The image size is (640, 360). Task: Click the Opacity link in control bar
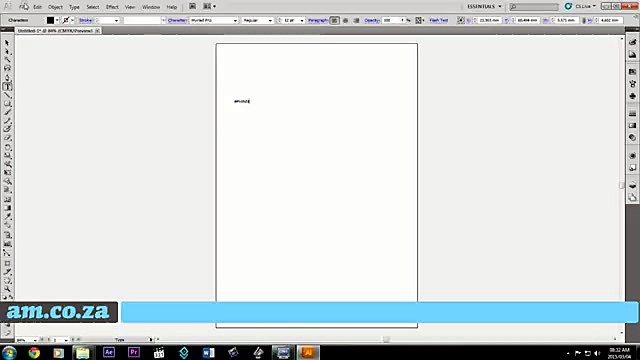click(x=372, y=20)
